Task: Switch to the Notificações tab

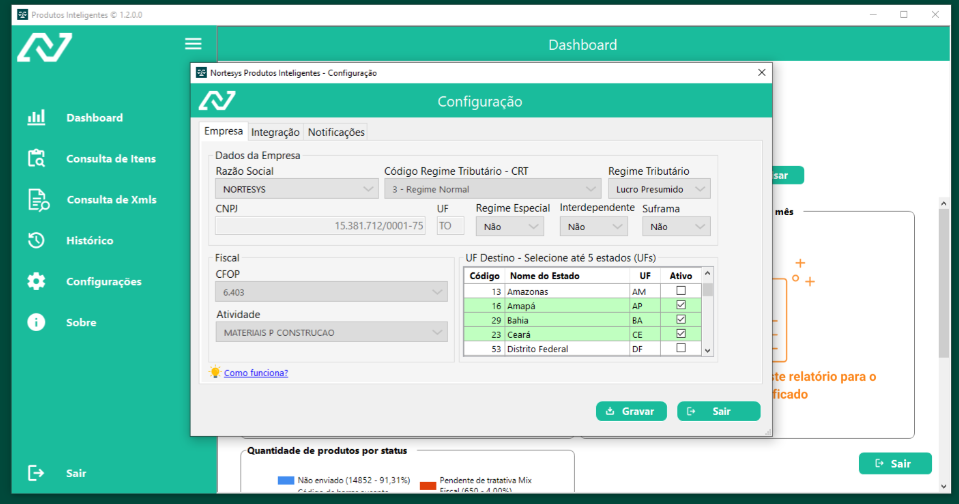Action: tap(336, 132)
